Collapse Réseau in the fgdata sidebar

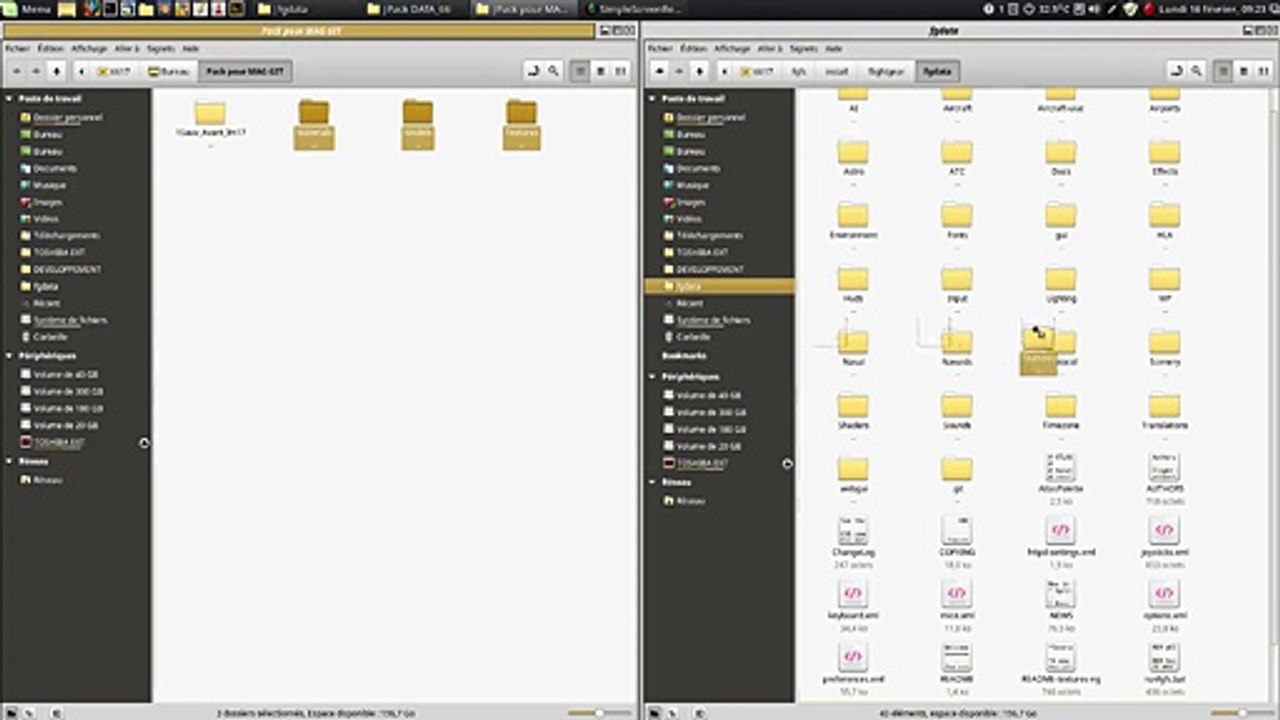653,482
